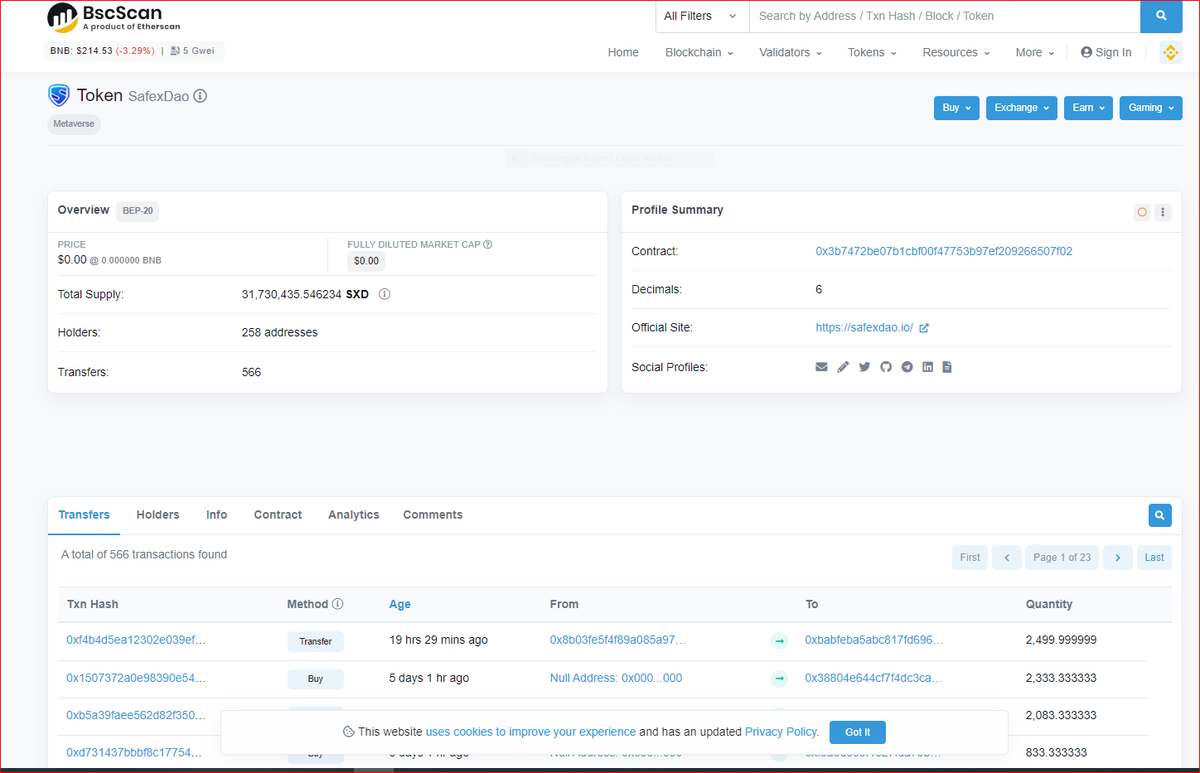Switch to the Analytics tab
Screen dimensions: 1200x773
[354, 515]
